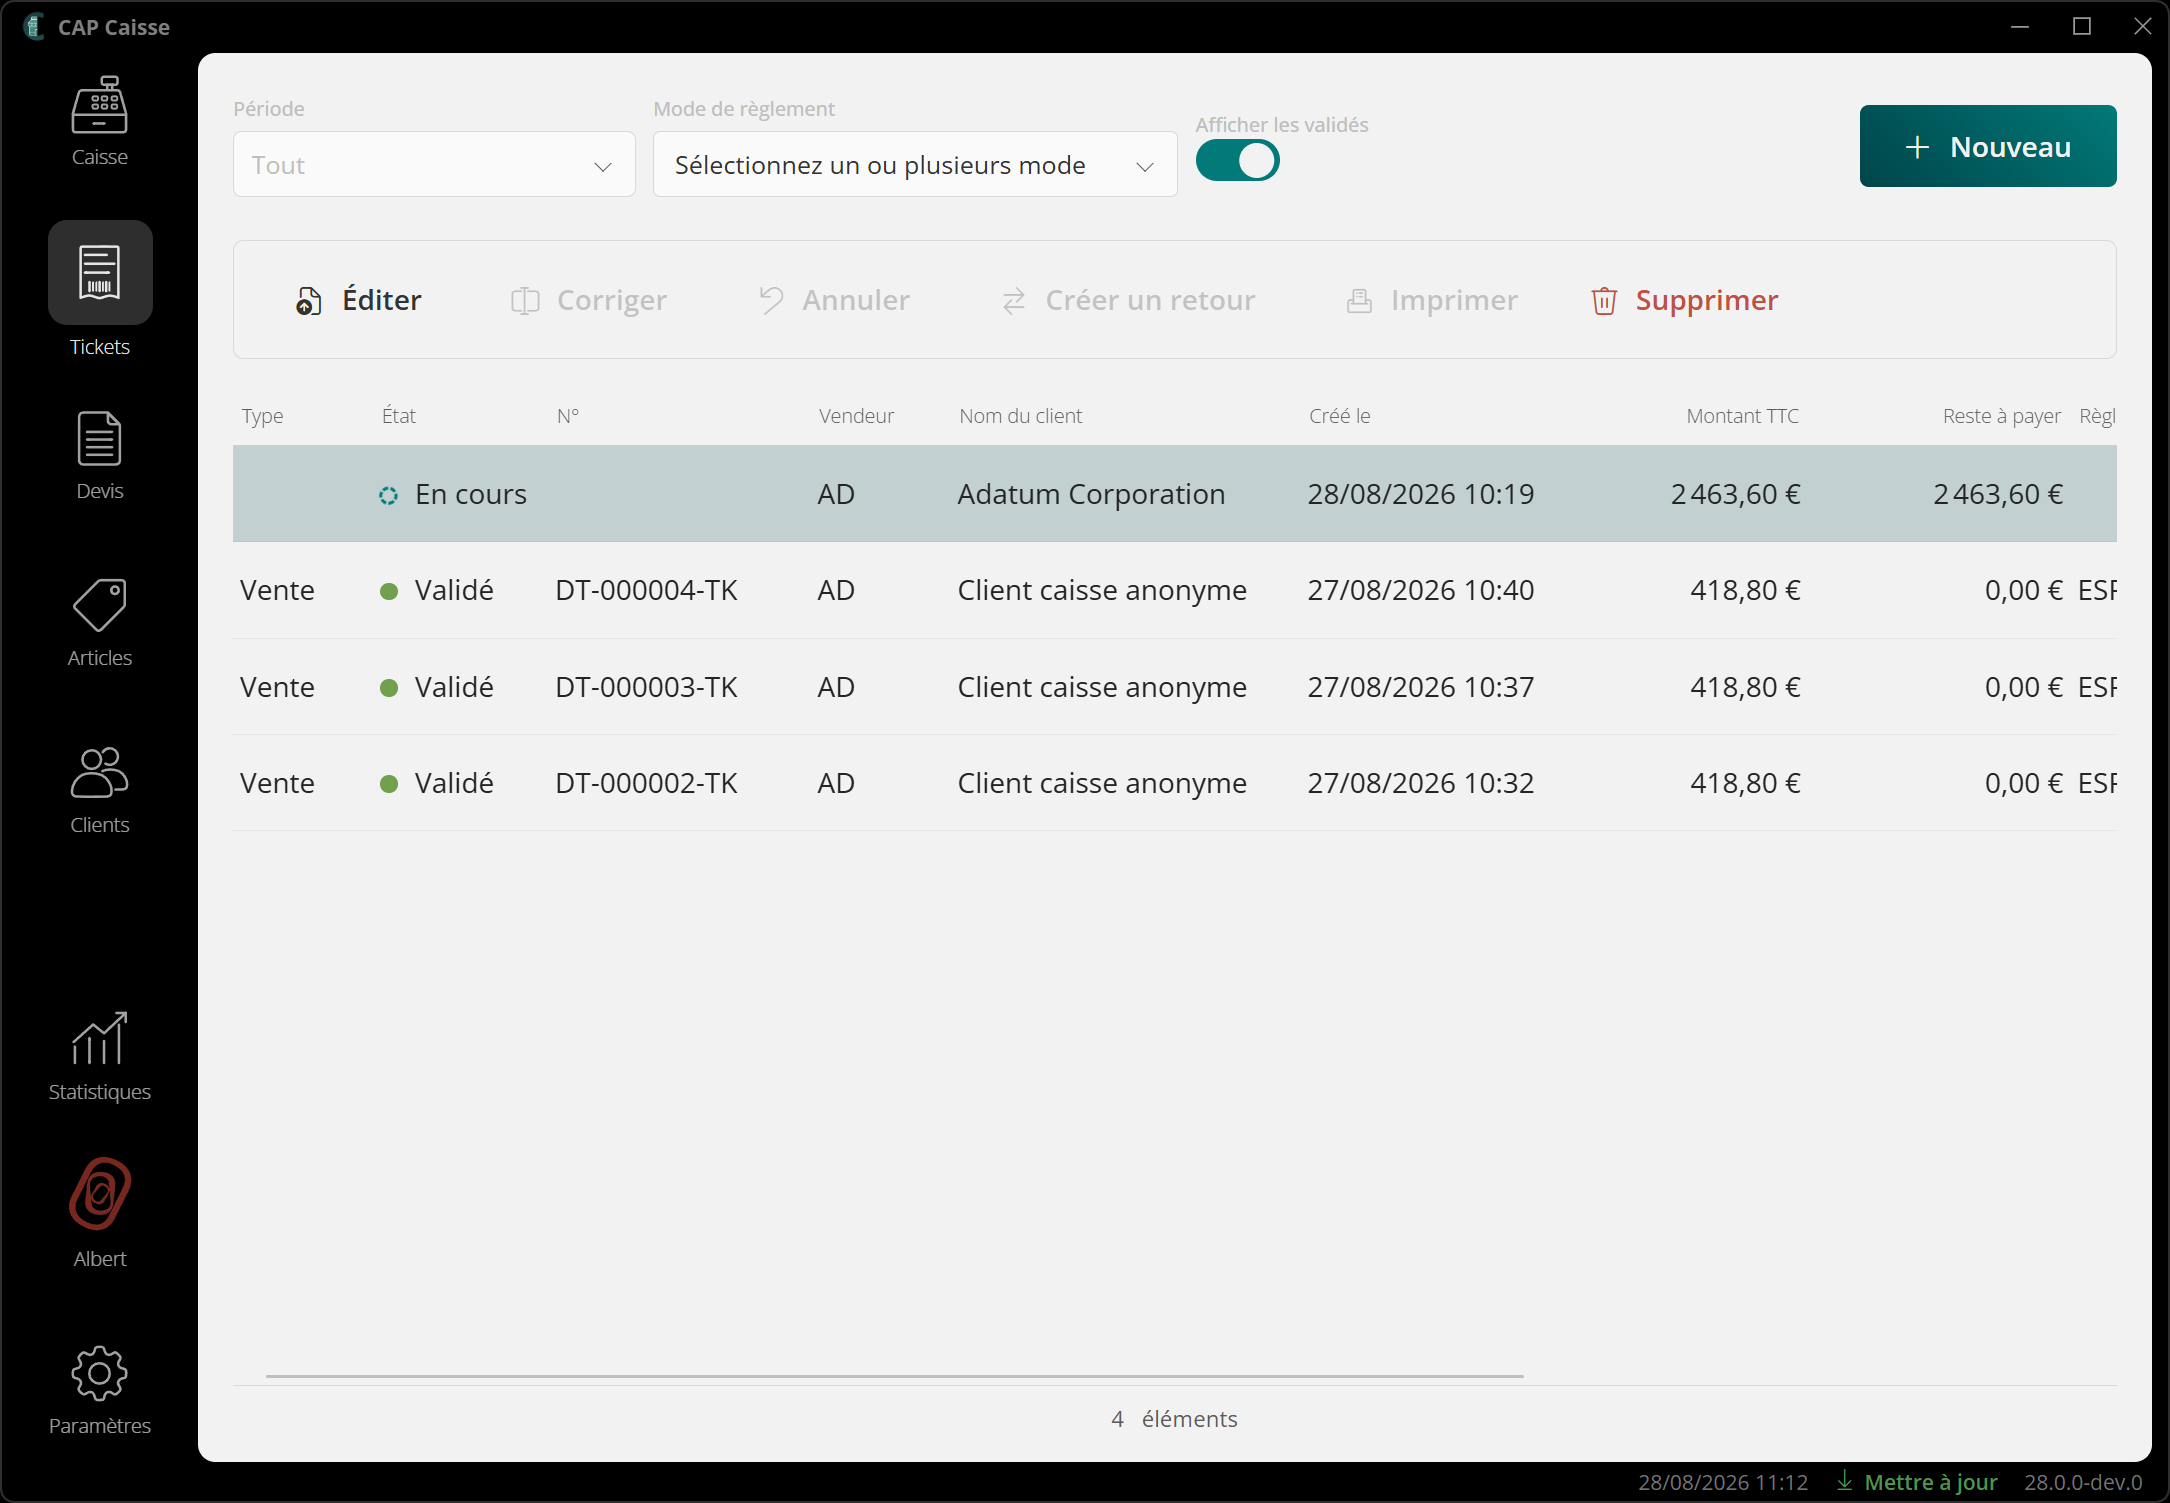Click the horizontal scrollbar under the table

pyautogui.click(x=894, y=1376)
